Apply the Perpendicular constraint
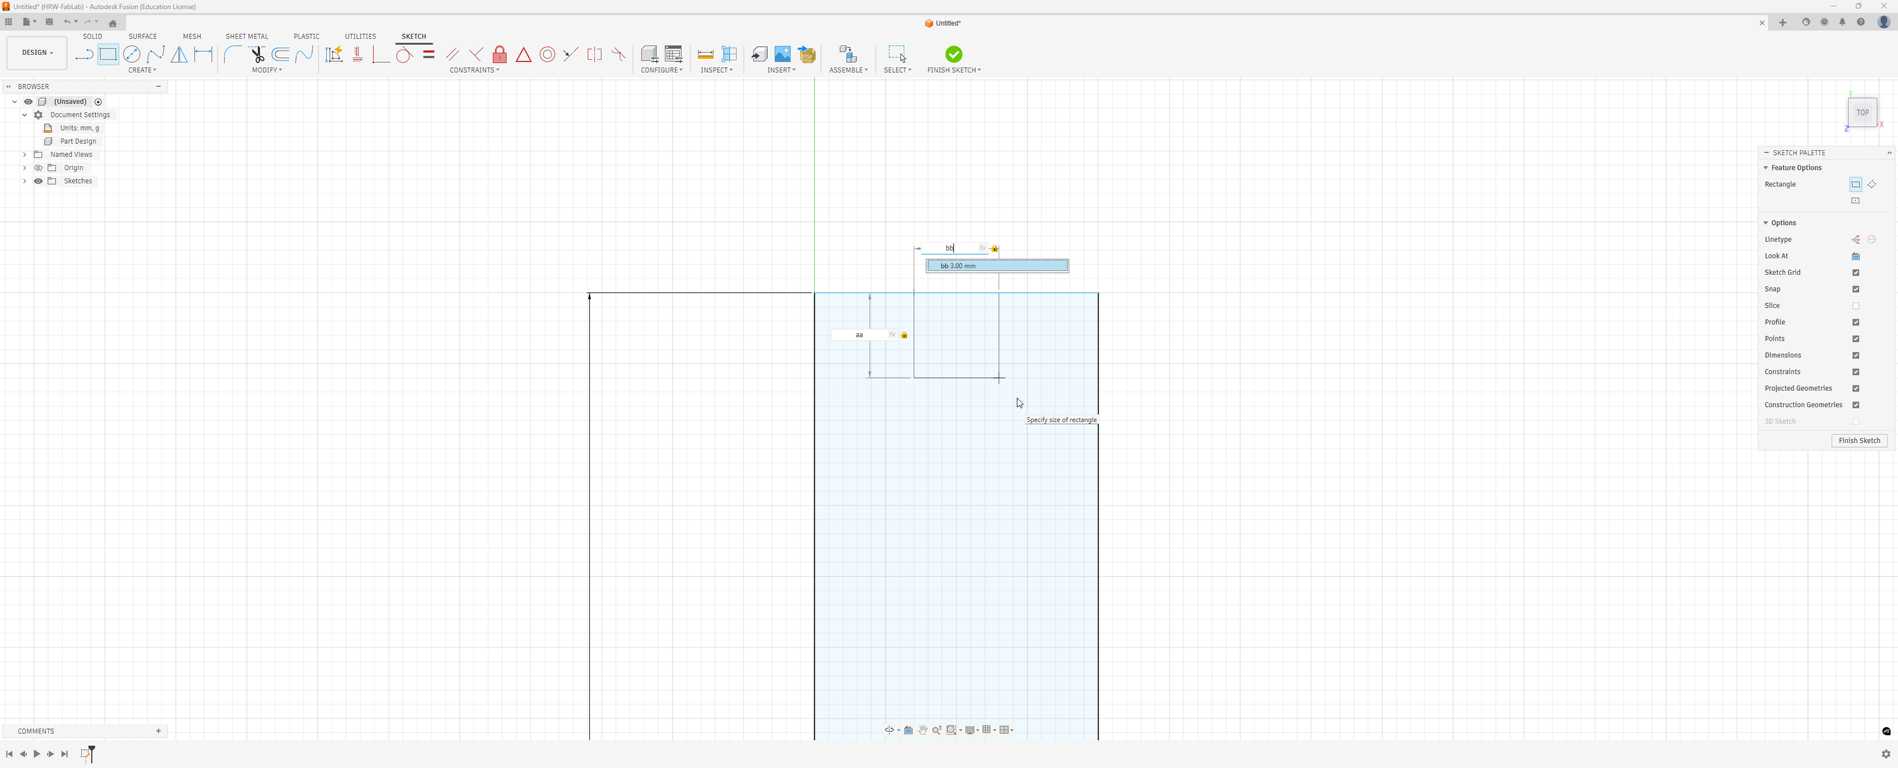The width and height of the screenshot is (1898, 768). click(477, 54)
